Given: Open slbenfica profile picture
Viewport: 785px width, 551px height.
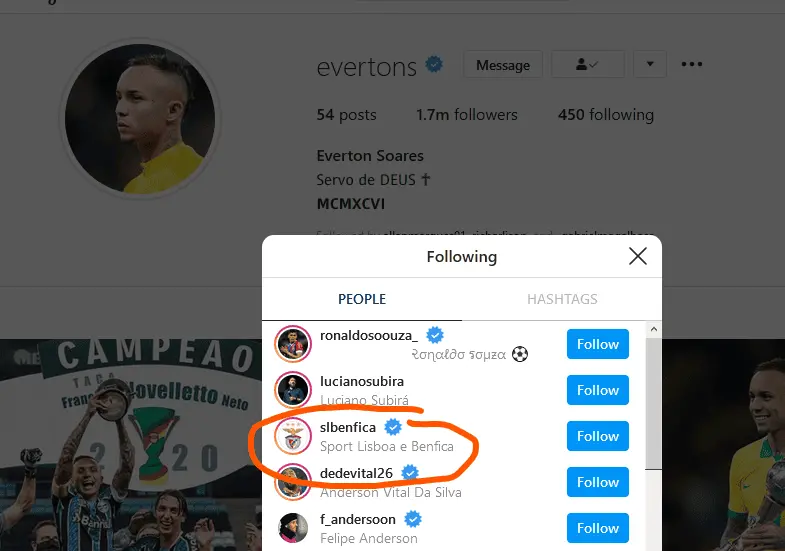Looking at the screenshot, I should (293, 437).
